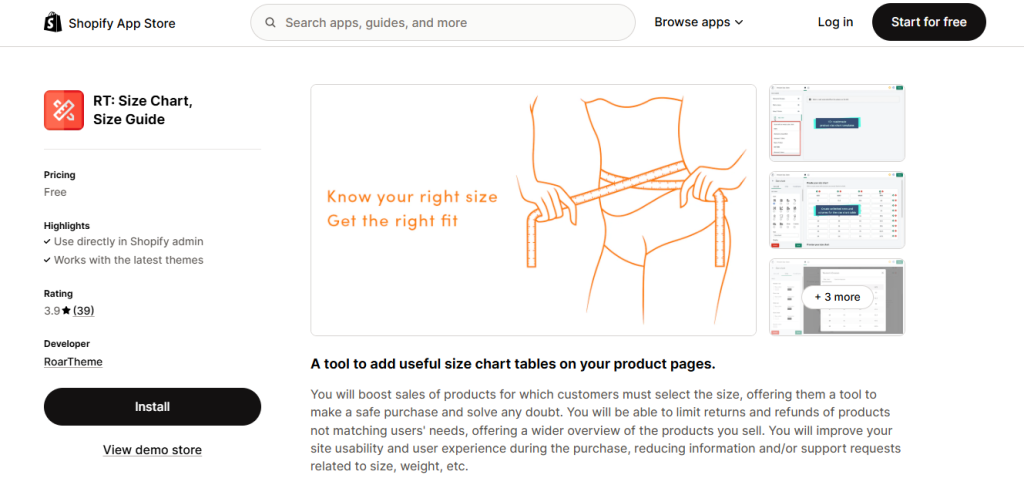Image resolution: width=1024 pixels, height=485 pixels.
Task: Expand the Browse apps dropdown
Action: pos(698,22)
